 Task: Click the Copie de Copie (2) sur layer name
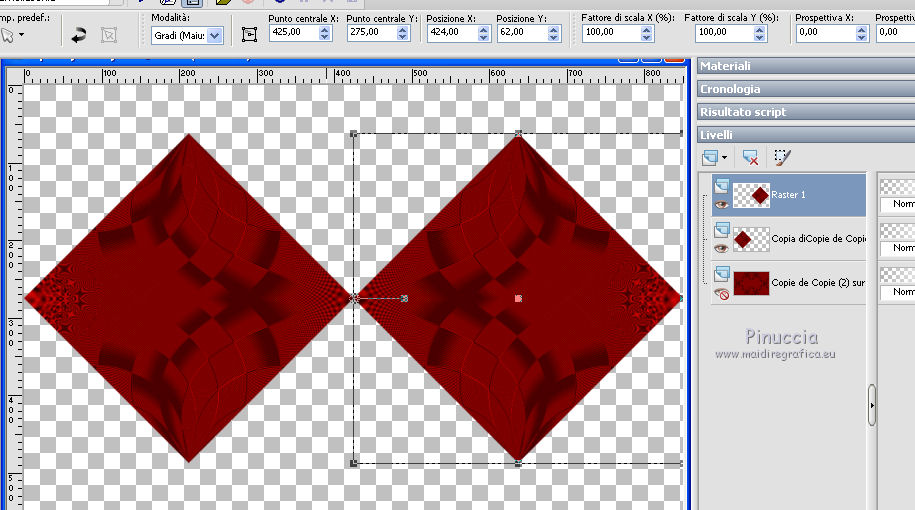pyautogui.click(x=818, y=282)
